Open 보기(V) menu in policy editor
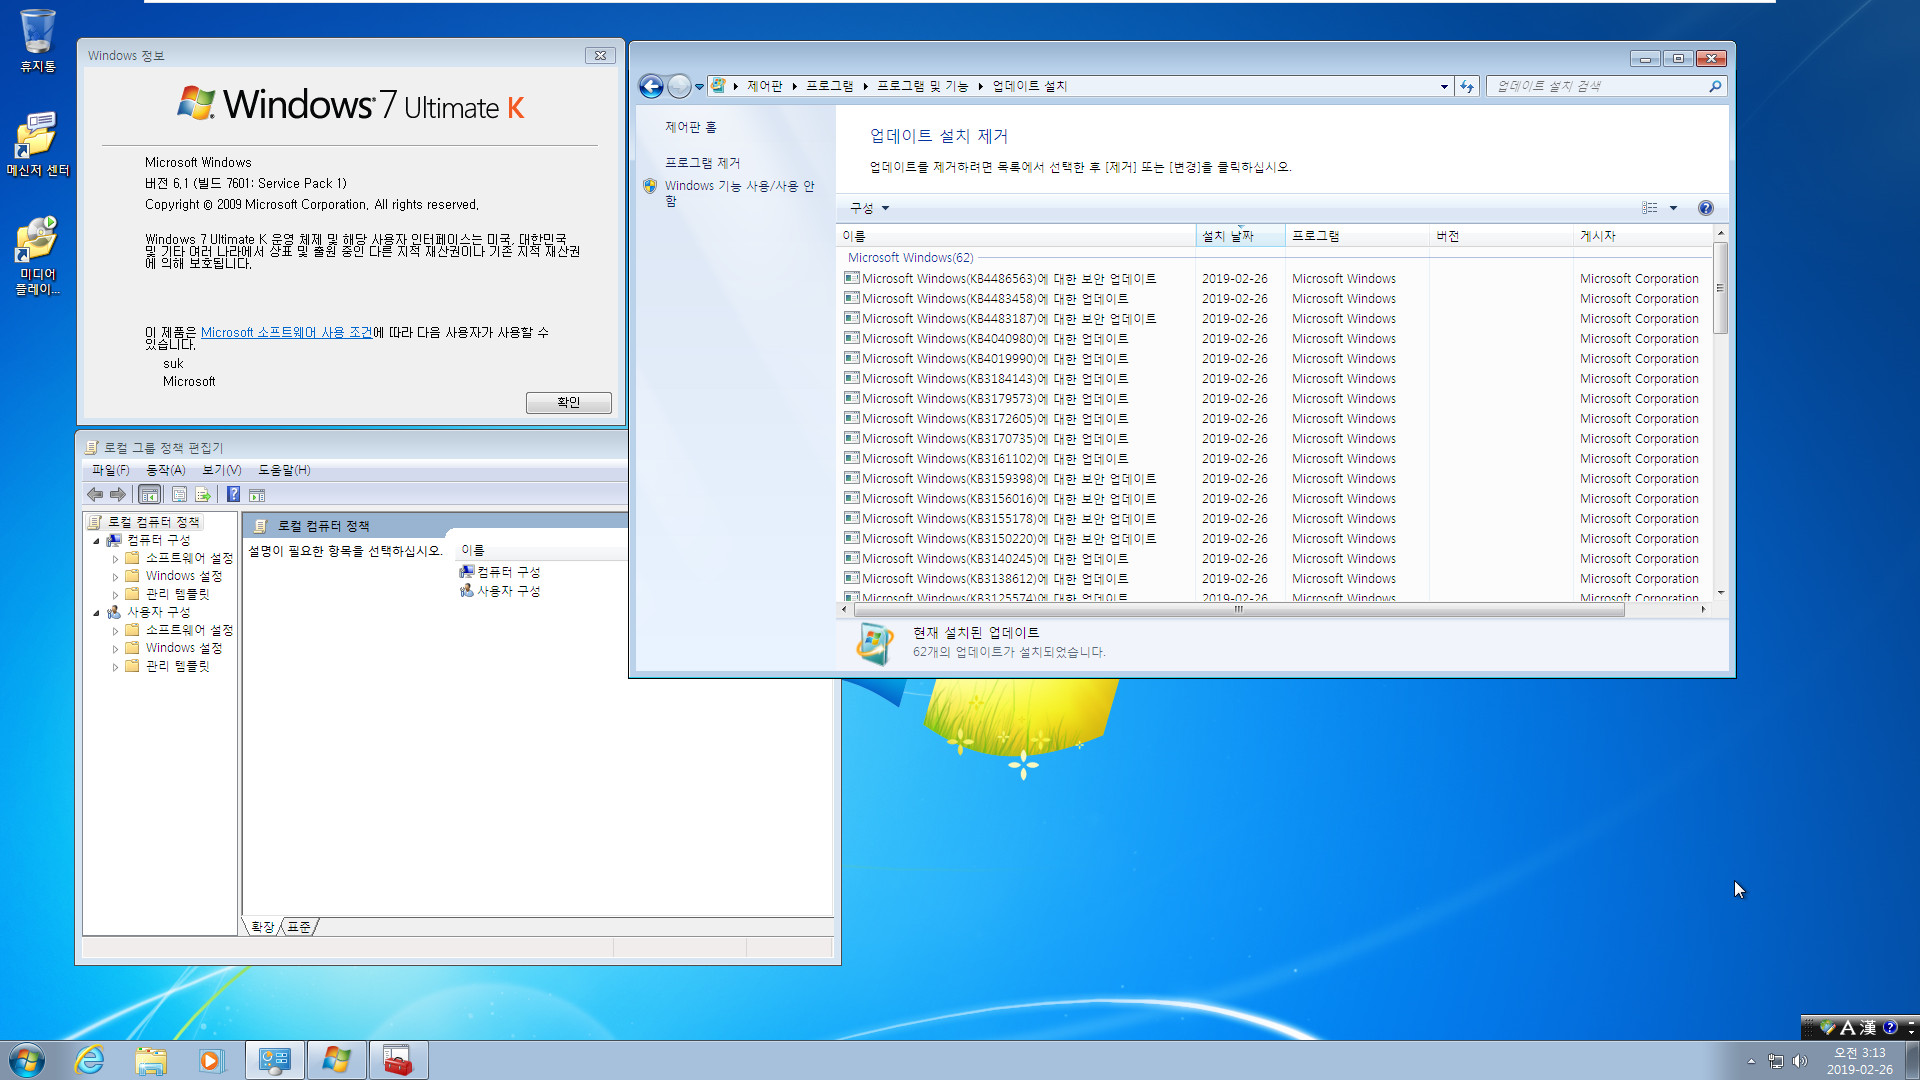Viewport: 1920px width, 1080px height. (222, 470)
